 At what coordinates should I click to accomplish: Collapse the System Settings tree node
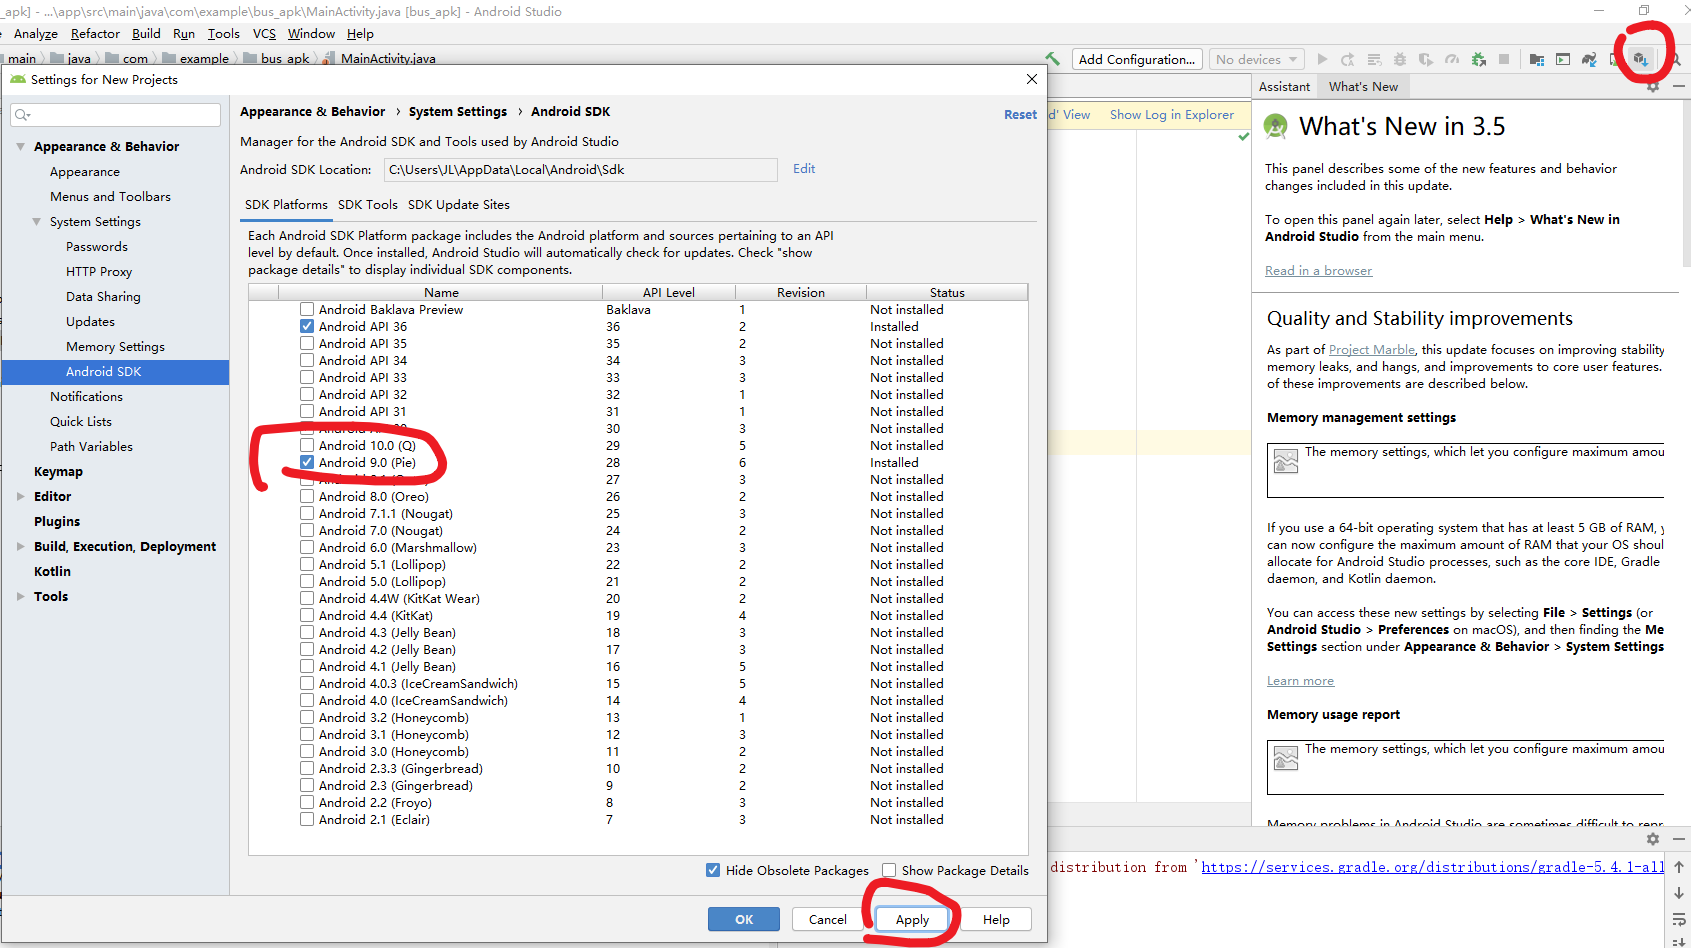[x=37, y=222]
